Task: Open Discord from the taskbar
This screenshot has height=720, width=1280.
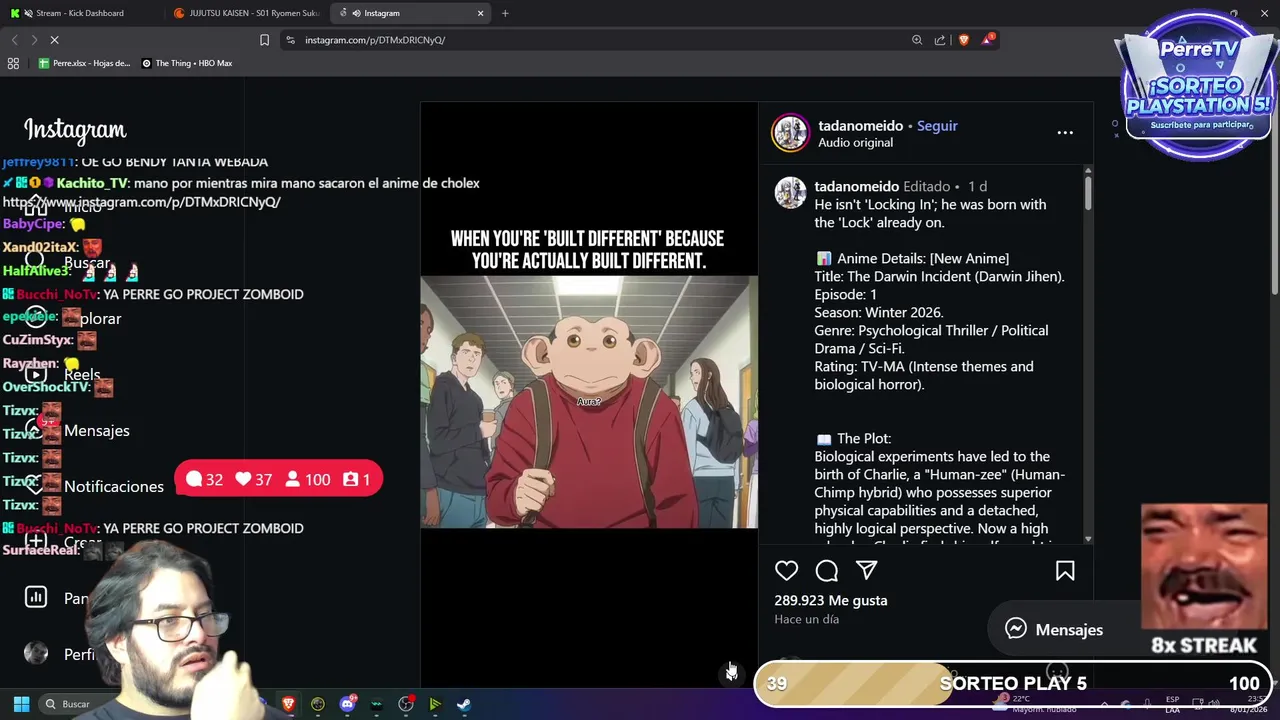Action: coord(347,704)
